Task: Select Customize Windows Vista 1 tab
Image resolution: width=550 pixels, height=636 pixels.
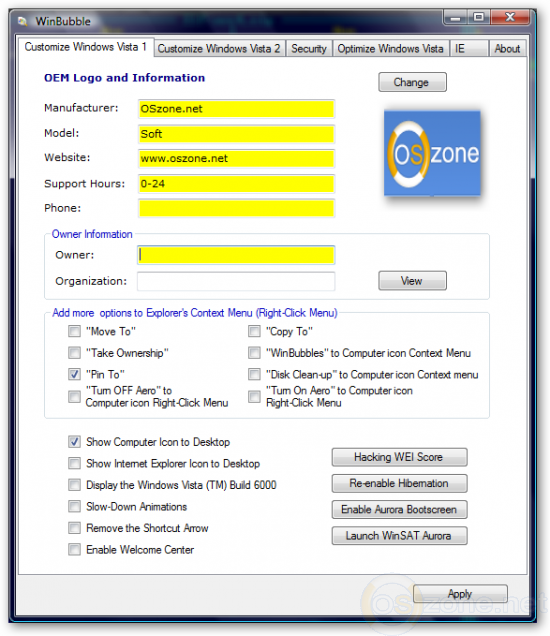Action: (85, 47)
